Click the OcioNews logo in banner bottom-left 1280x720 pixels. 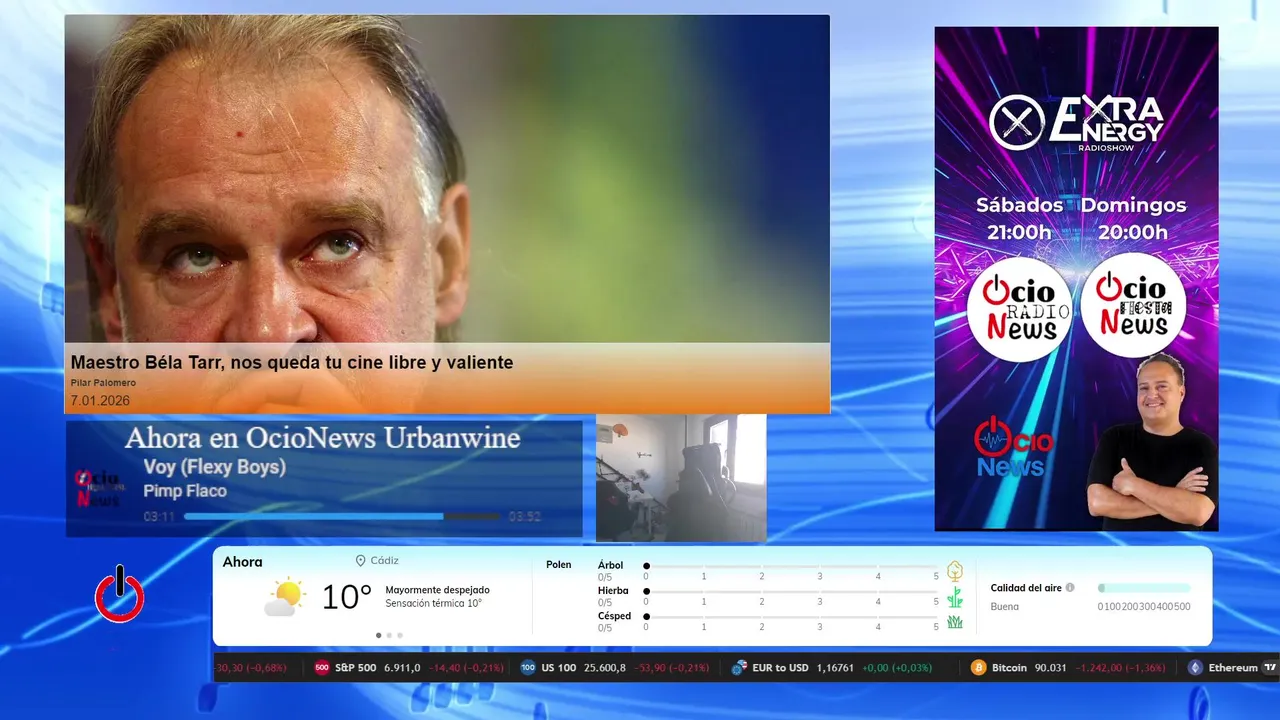1012,448
